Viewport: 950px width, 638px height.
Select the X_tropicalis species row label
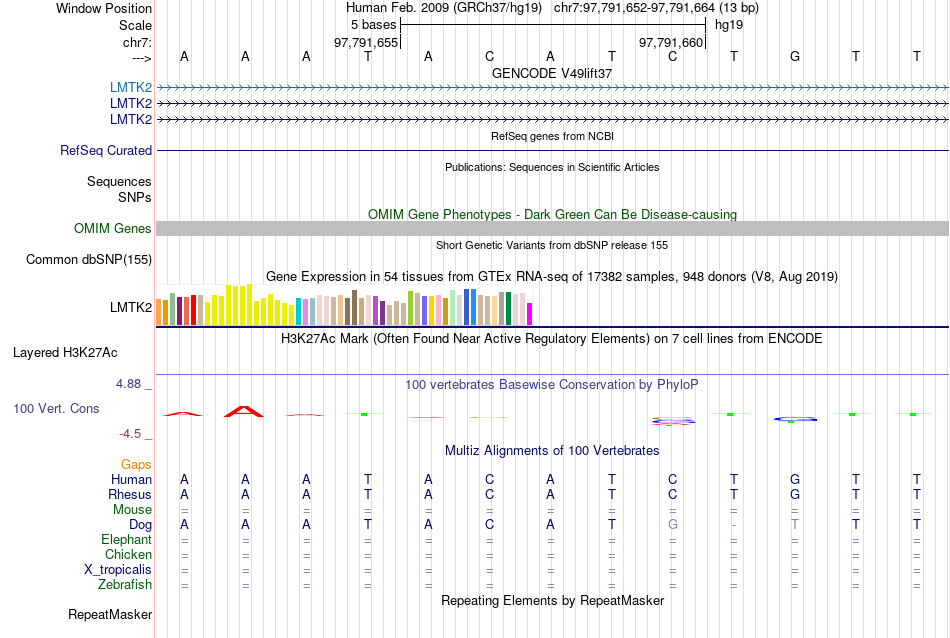coord(118,570)
